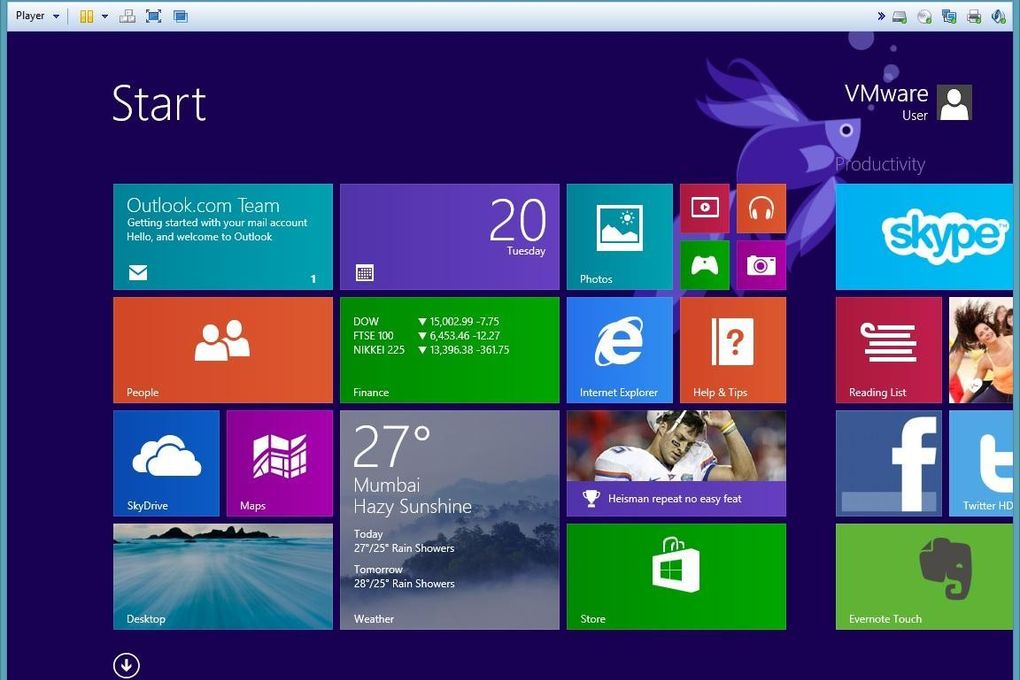
Task: Click the sound card device icon
Action: tap(999, 16)
